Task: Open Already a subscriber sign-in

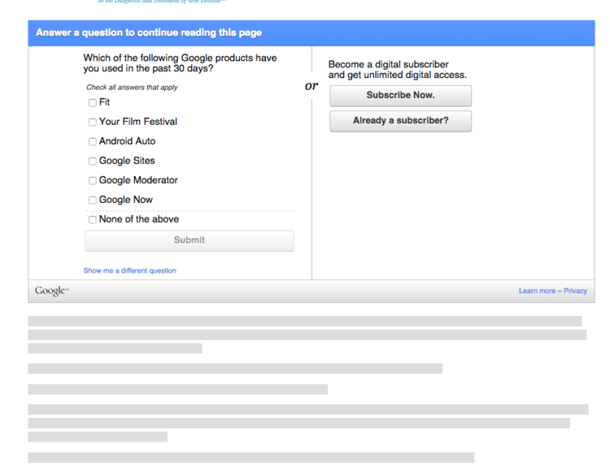Action: 401,121
